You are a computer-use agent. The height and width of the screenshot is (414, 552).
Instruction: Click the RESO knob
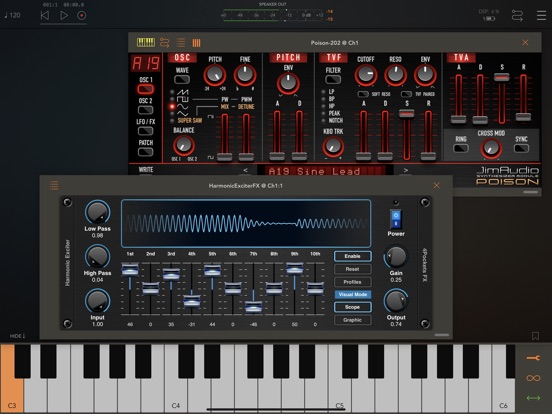(x=395, y=75)
